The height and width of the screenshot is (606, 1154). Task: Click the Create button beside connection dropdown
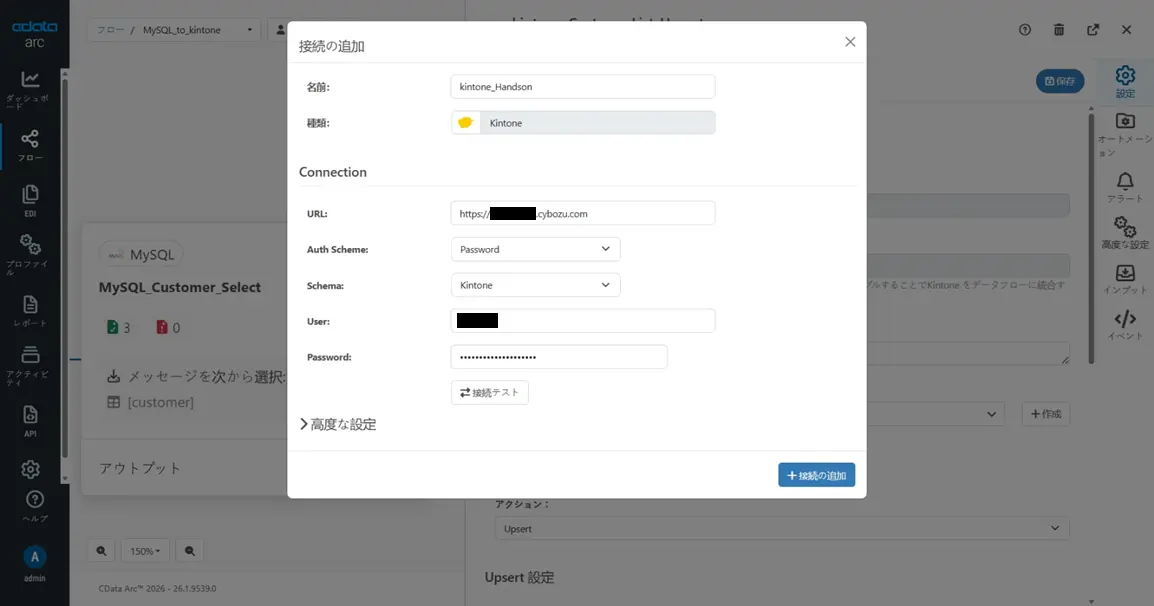point(1045,414)
